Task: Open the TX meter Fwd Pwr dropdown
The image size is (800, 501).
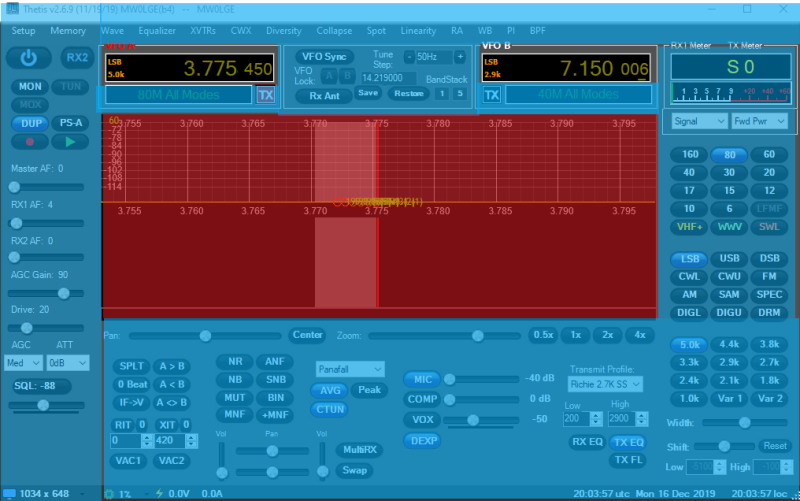Action: 759,121
